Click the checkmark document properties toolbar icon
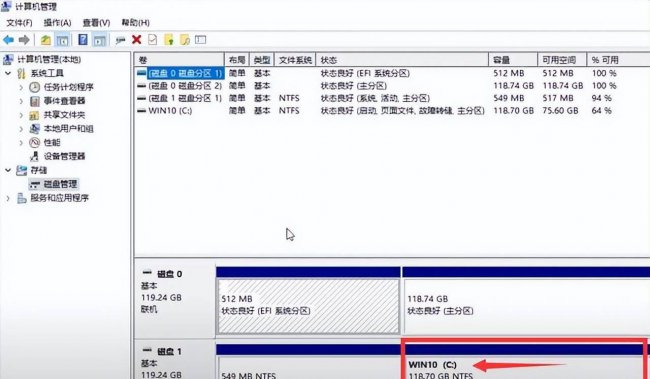Viewport: 650px width, 379px height. [153, 40]
